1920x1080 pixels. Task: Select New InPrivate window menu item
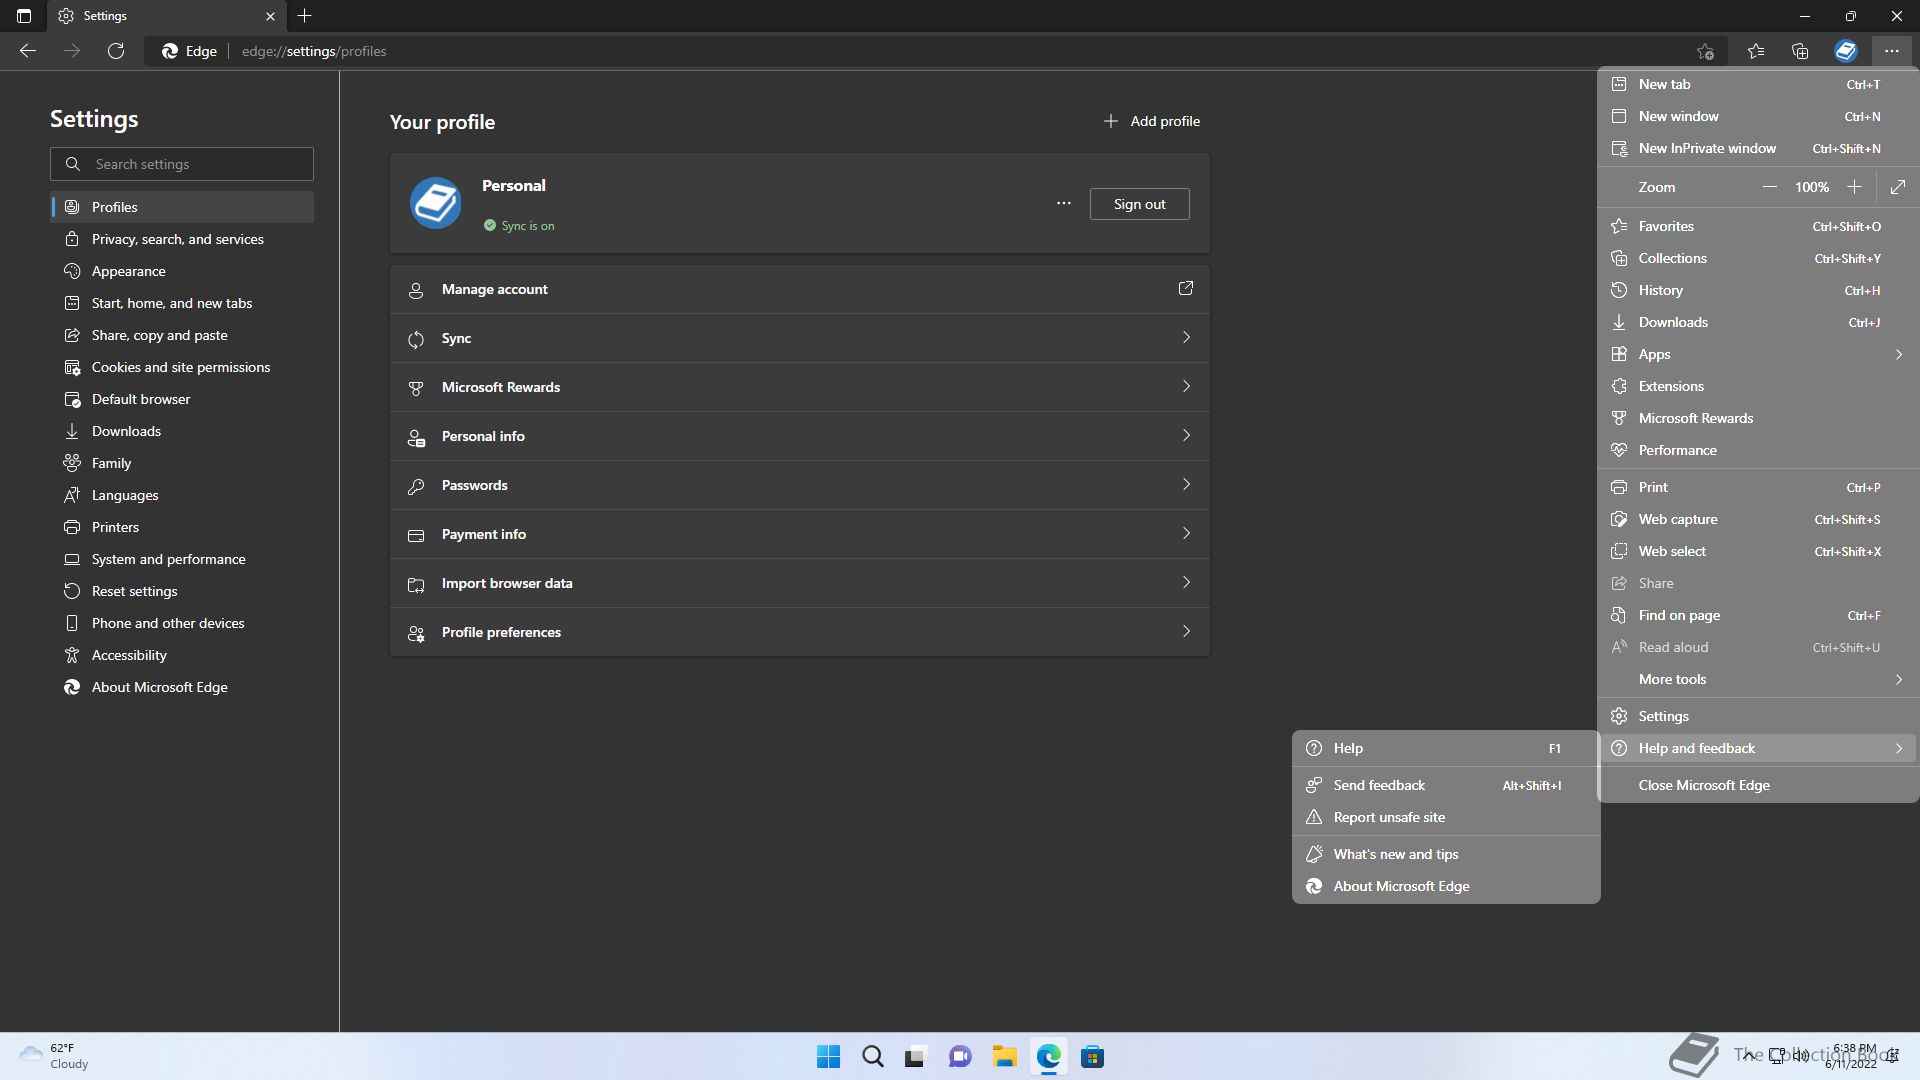point(1758,148)
